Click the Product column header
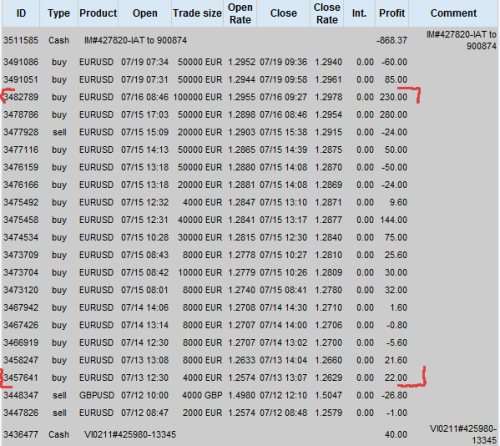 coord(98,13)
